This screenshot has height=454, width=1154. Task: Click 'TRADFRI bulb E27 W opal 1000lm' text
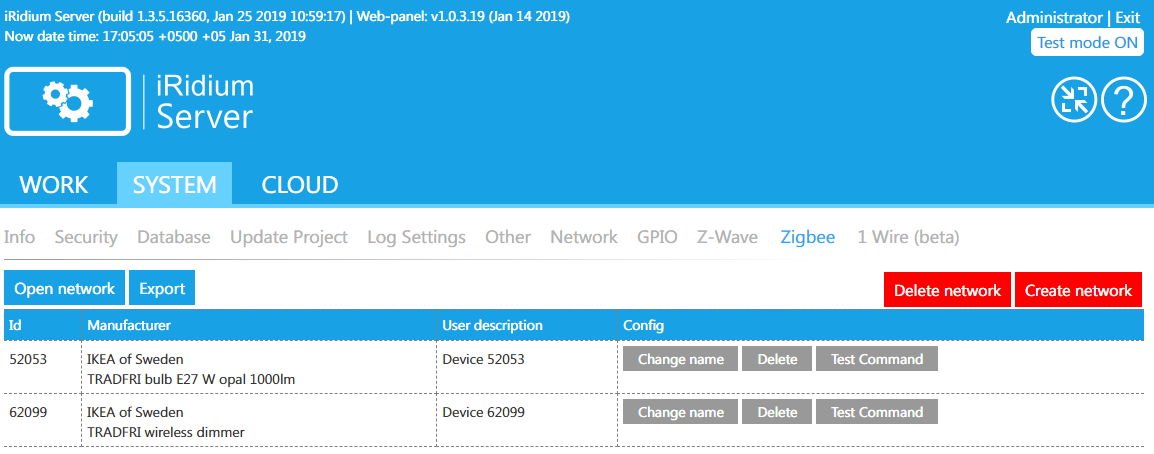(x=191, y=380)
